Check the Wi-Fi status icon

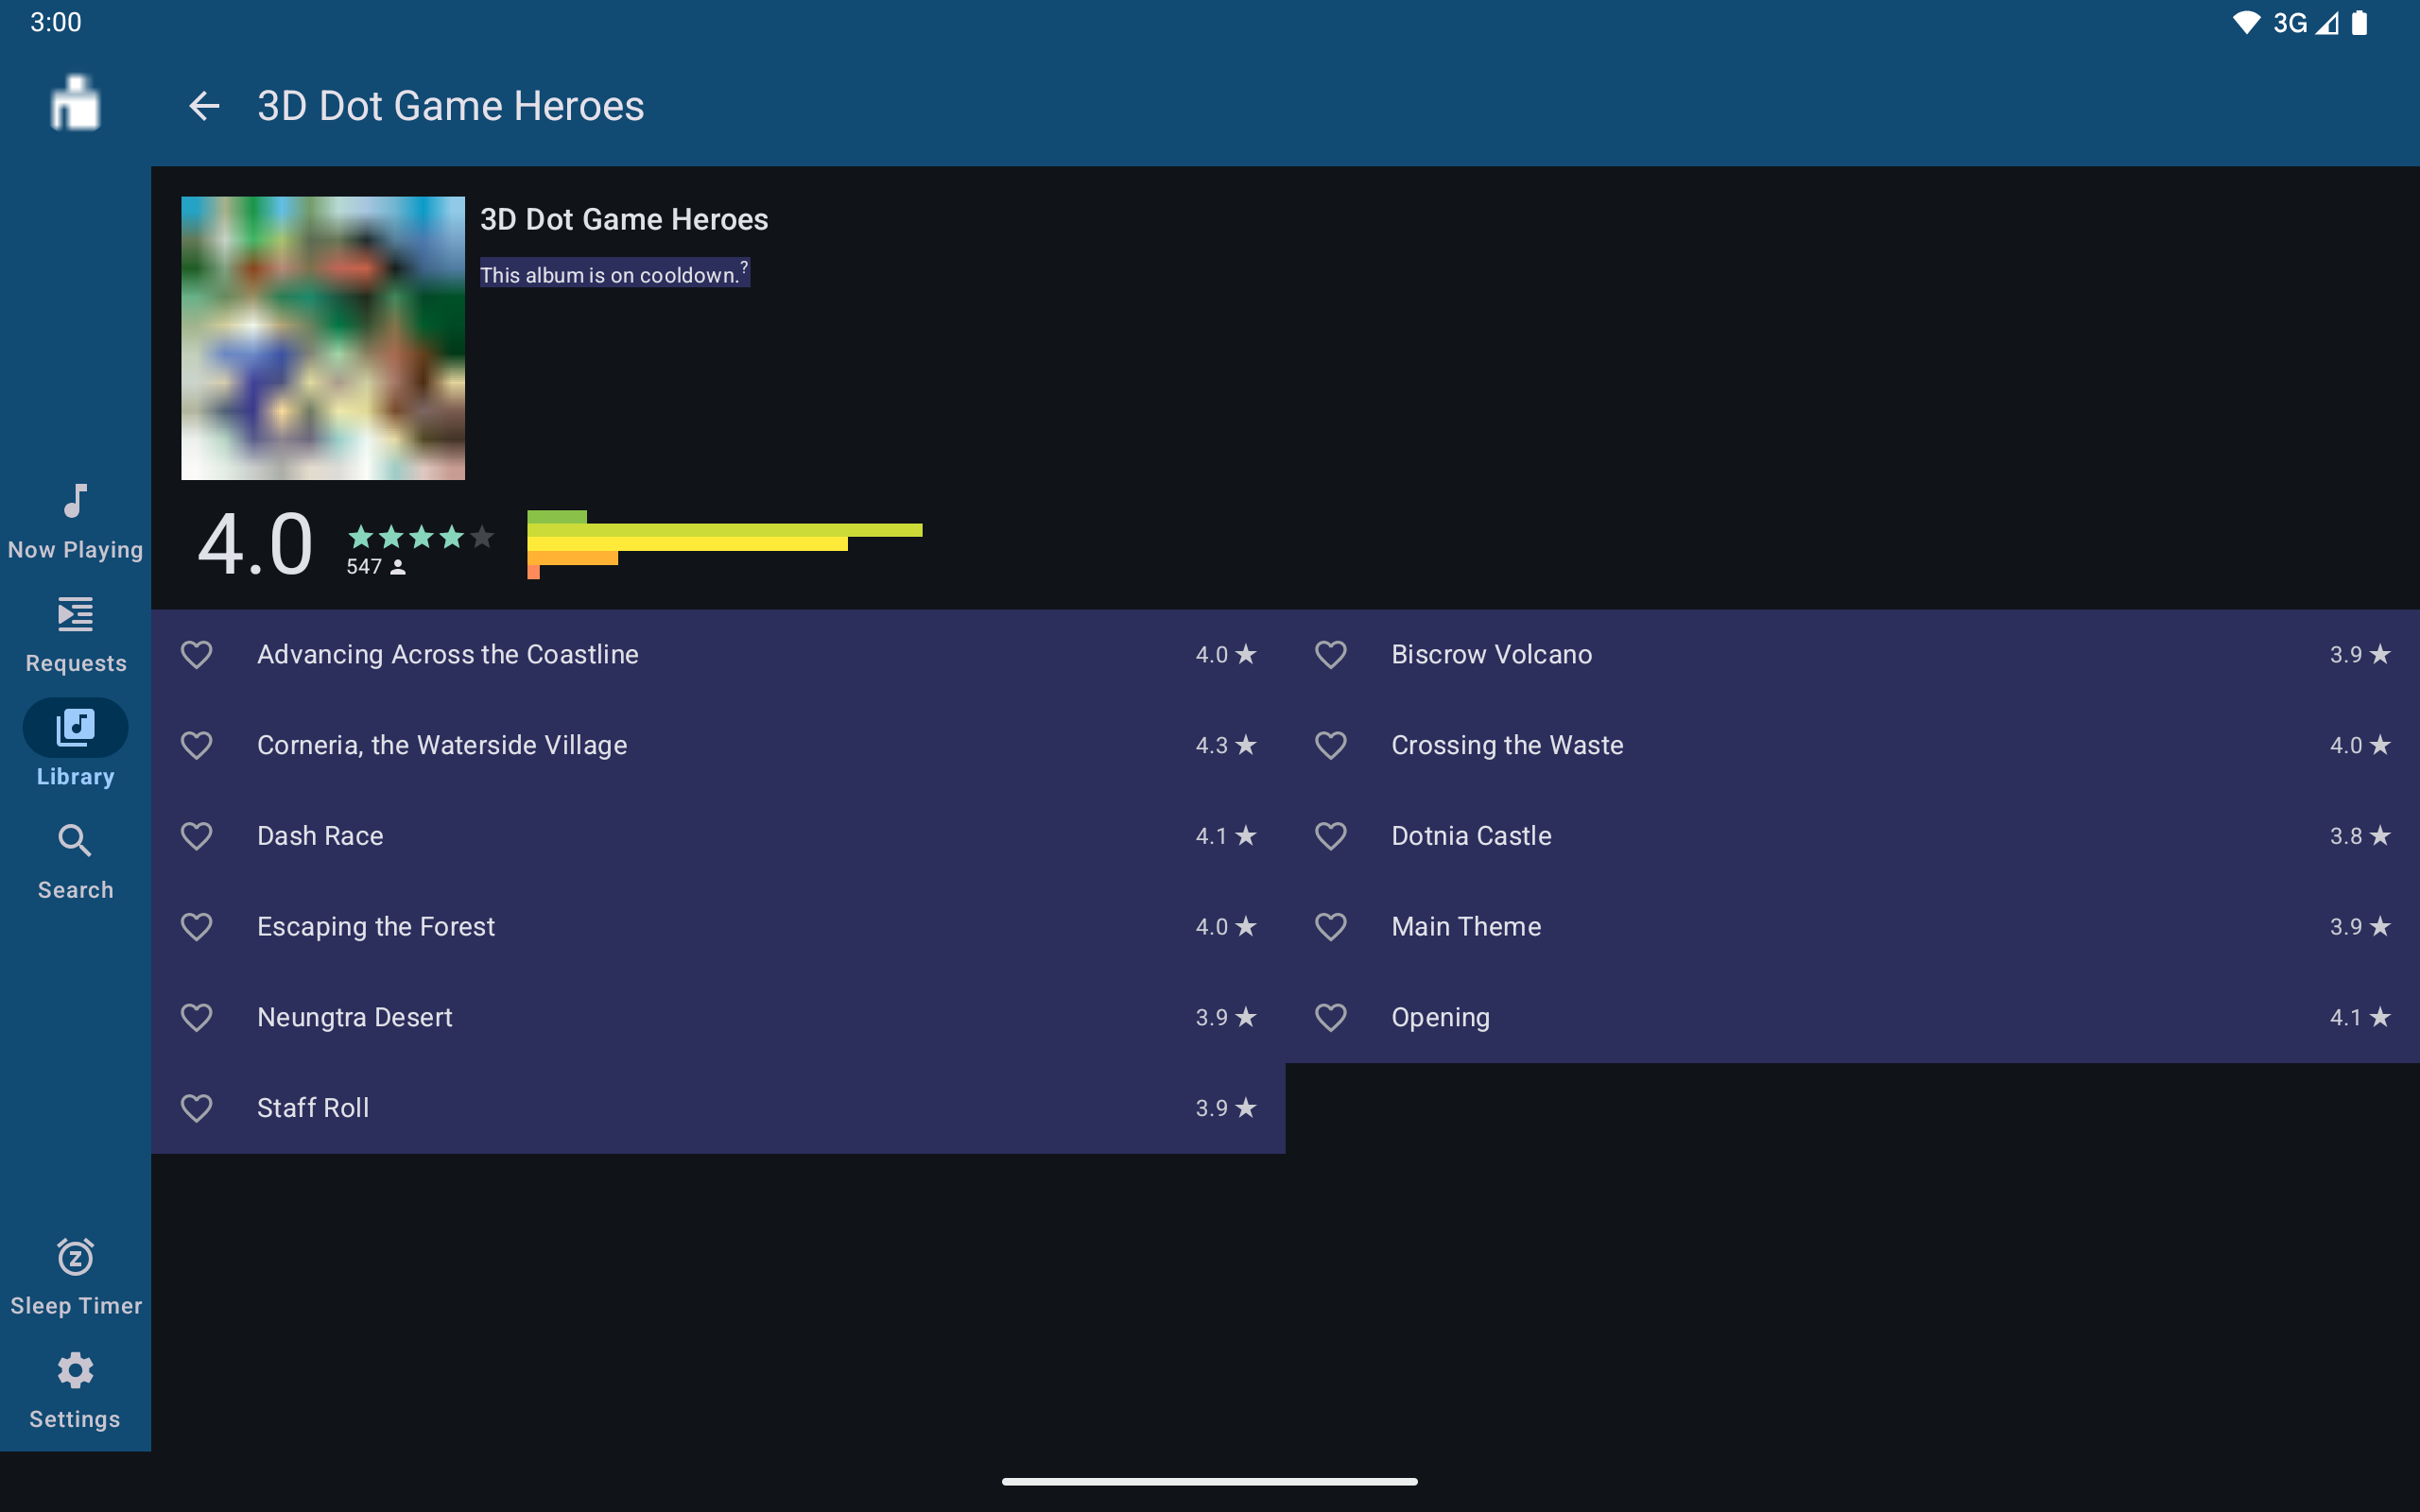[2246, 23]
